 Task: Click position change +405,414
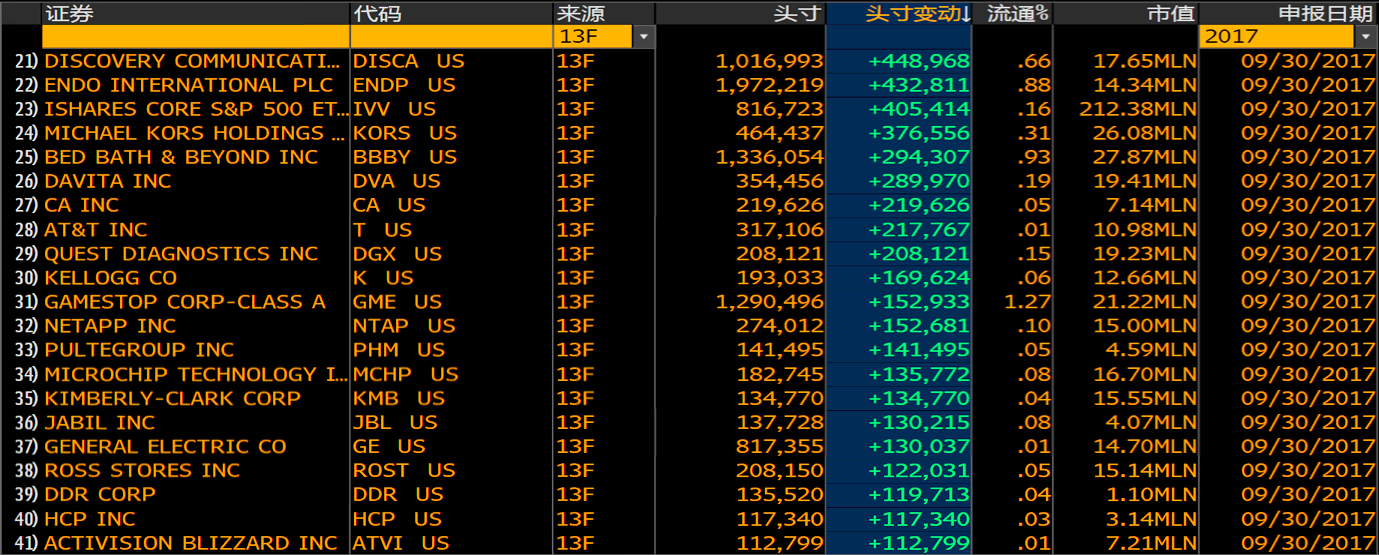point(919,109)
